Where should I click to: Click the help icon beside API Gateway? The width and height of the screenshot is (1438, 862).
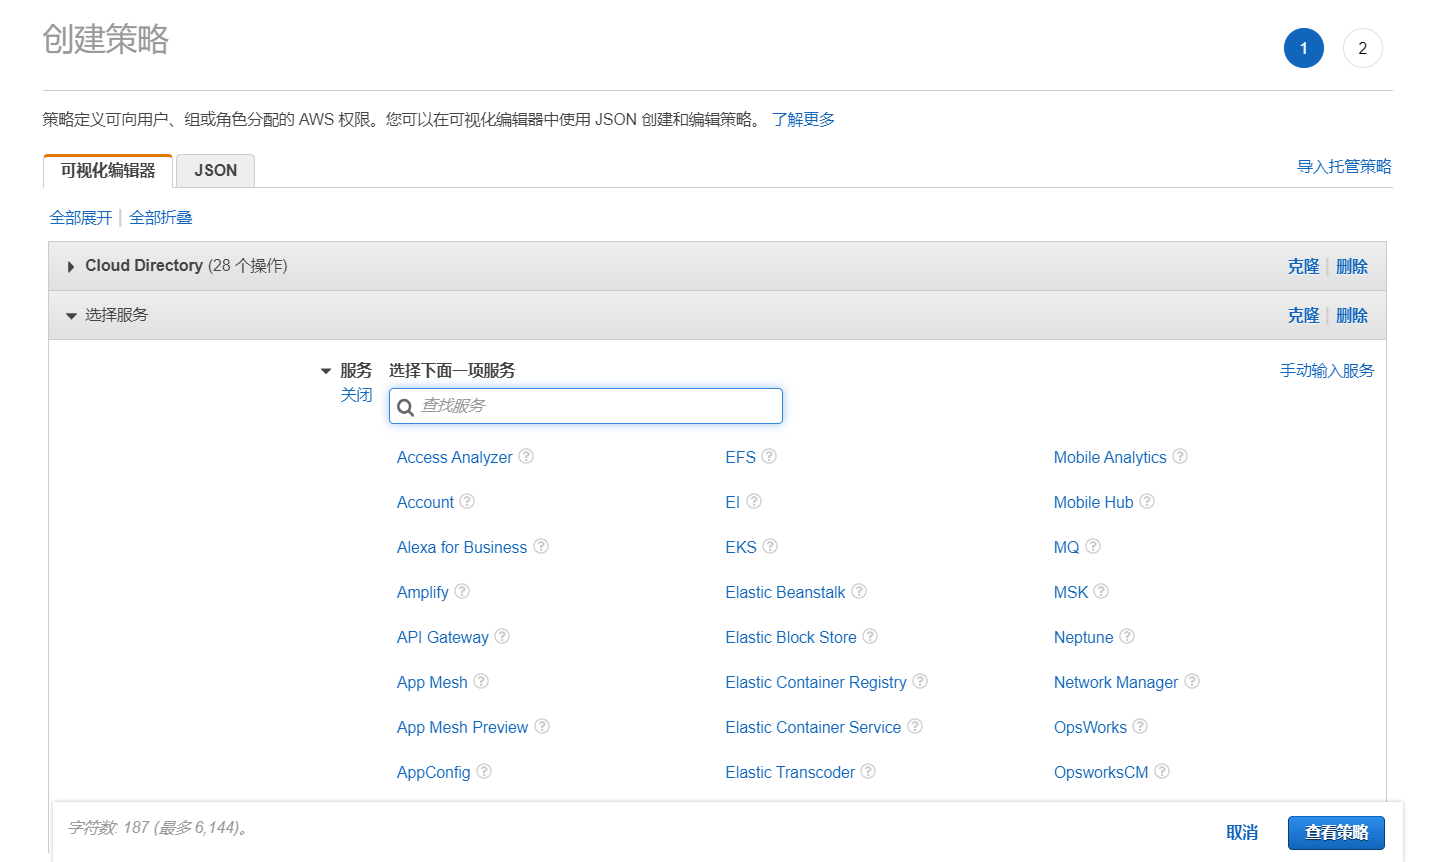click(502, 637)
